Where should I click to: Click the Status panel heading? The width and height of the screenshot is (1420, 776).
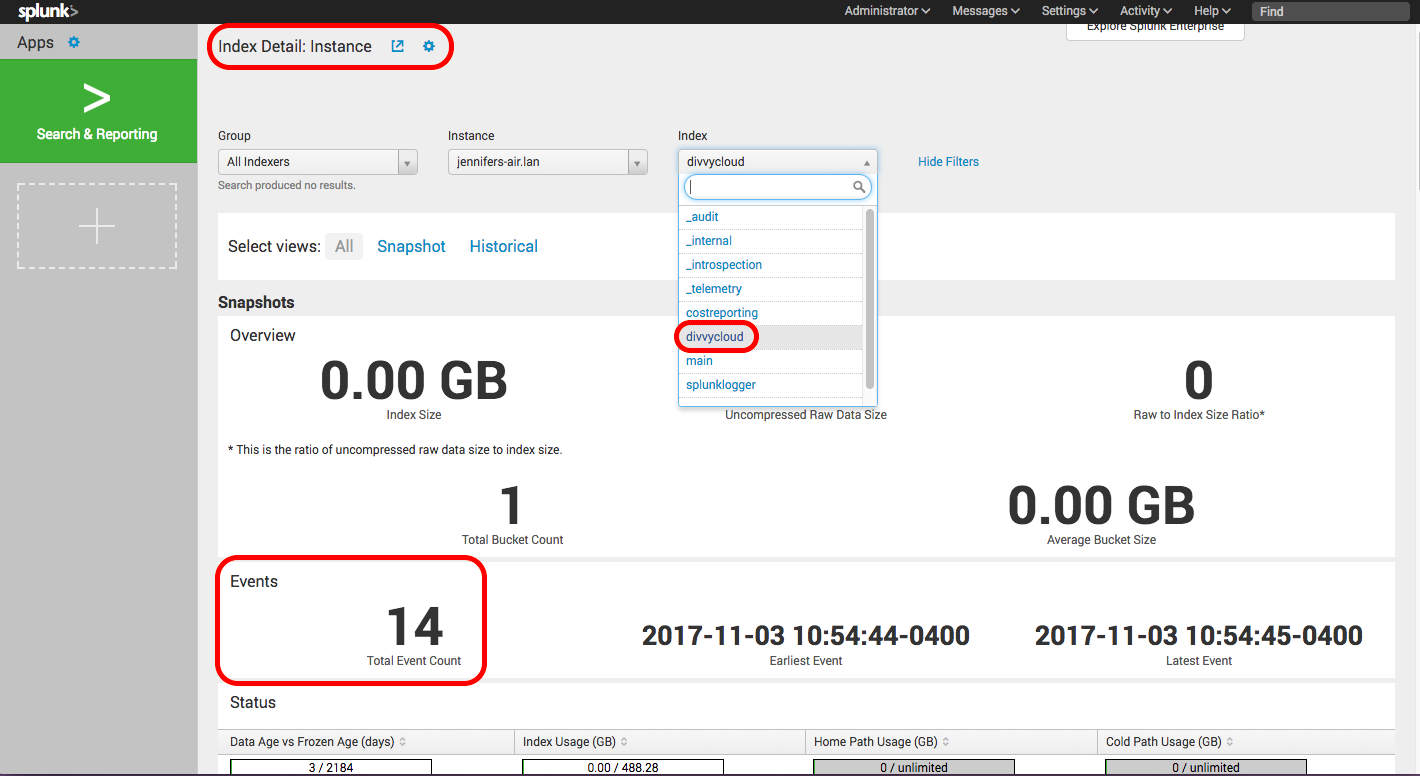tap(253, 703)
